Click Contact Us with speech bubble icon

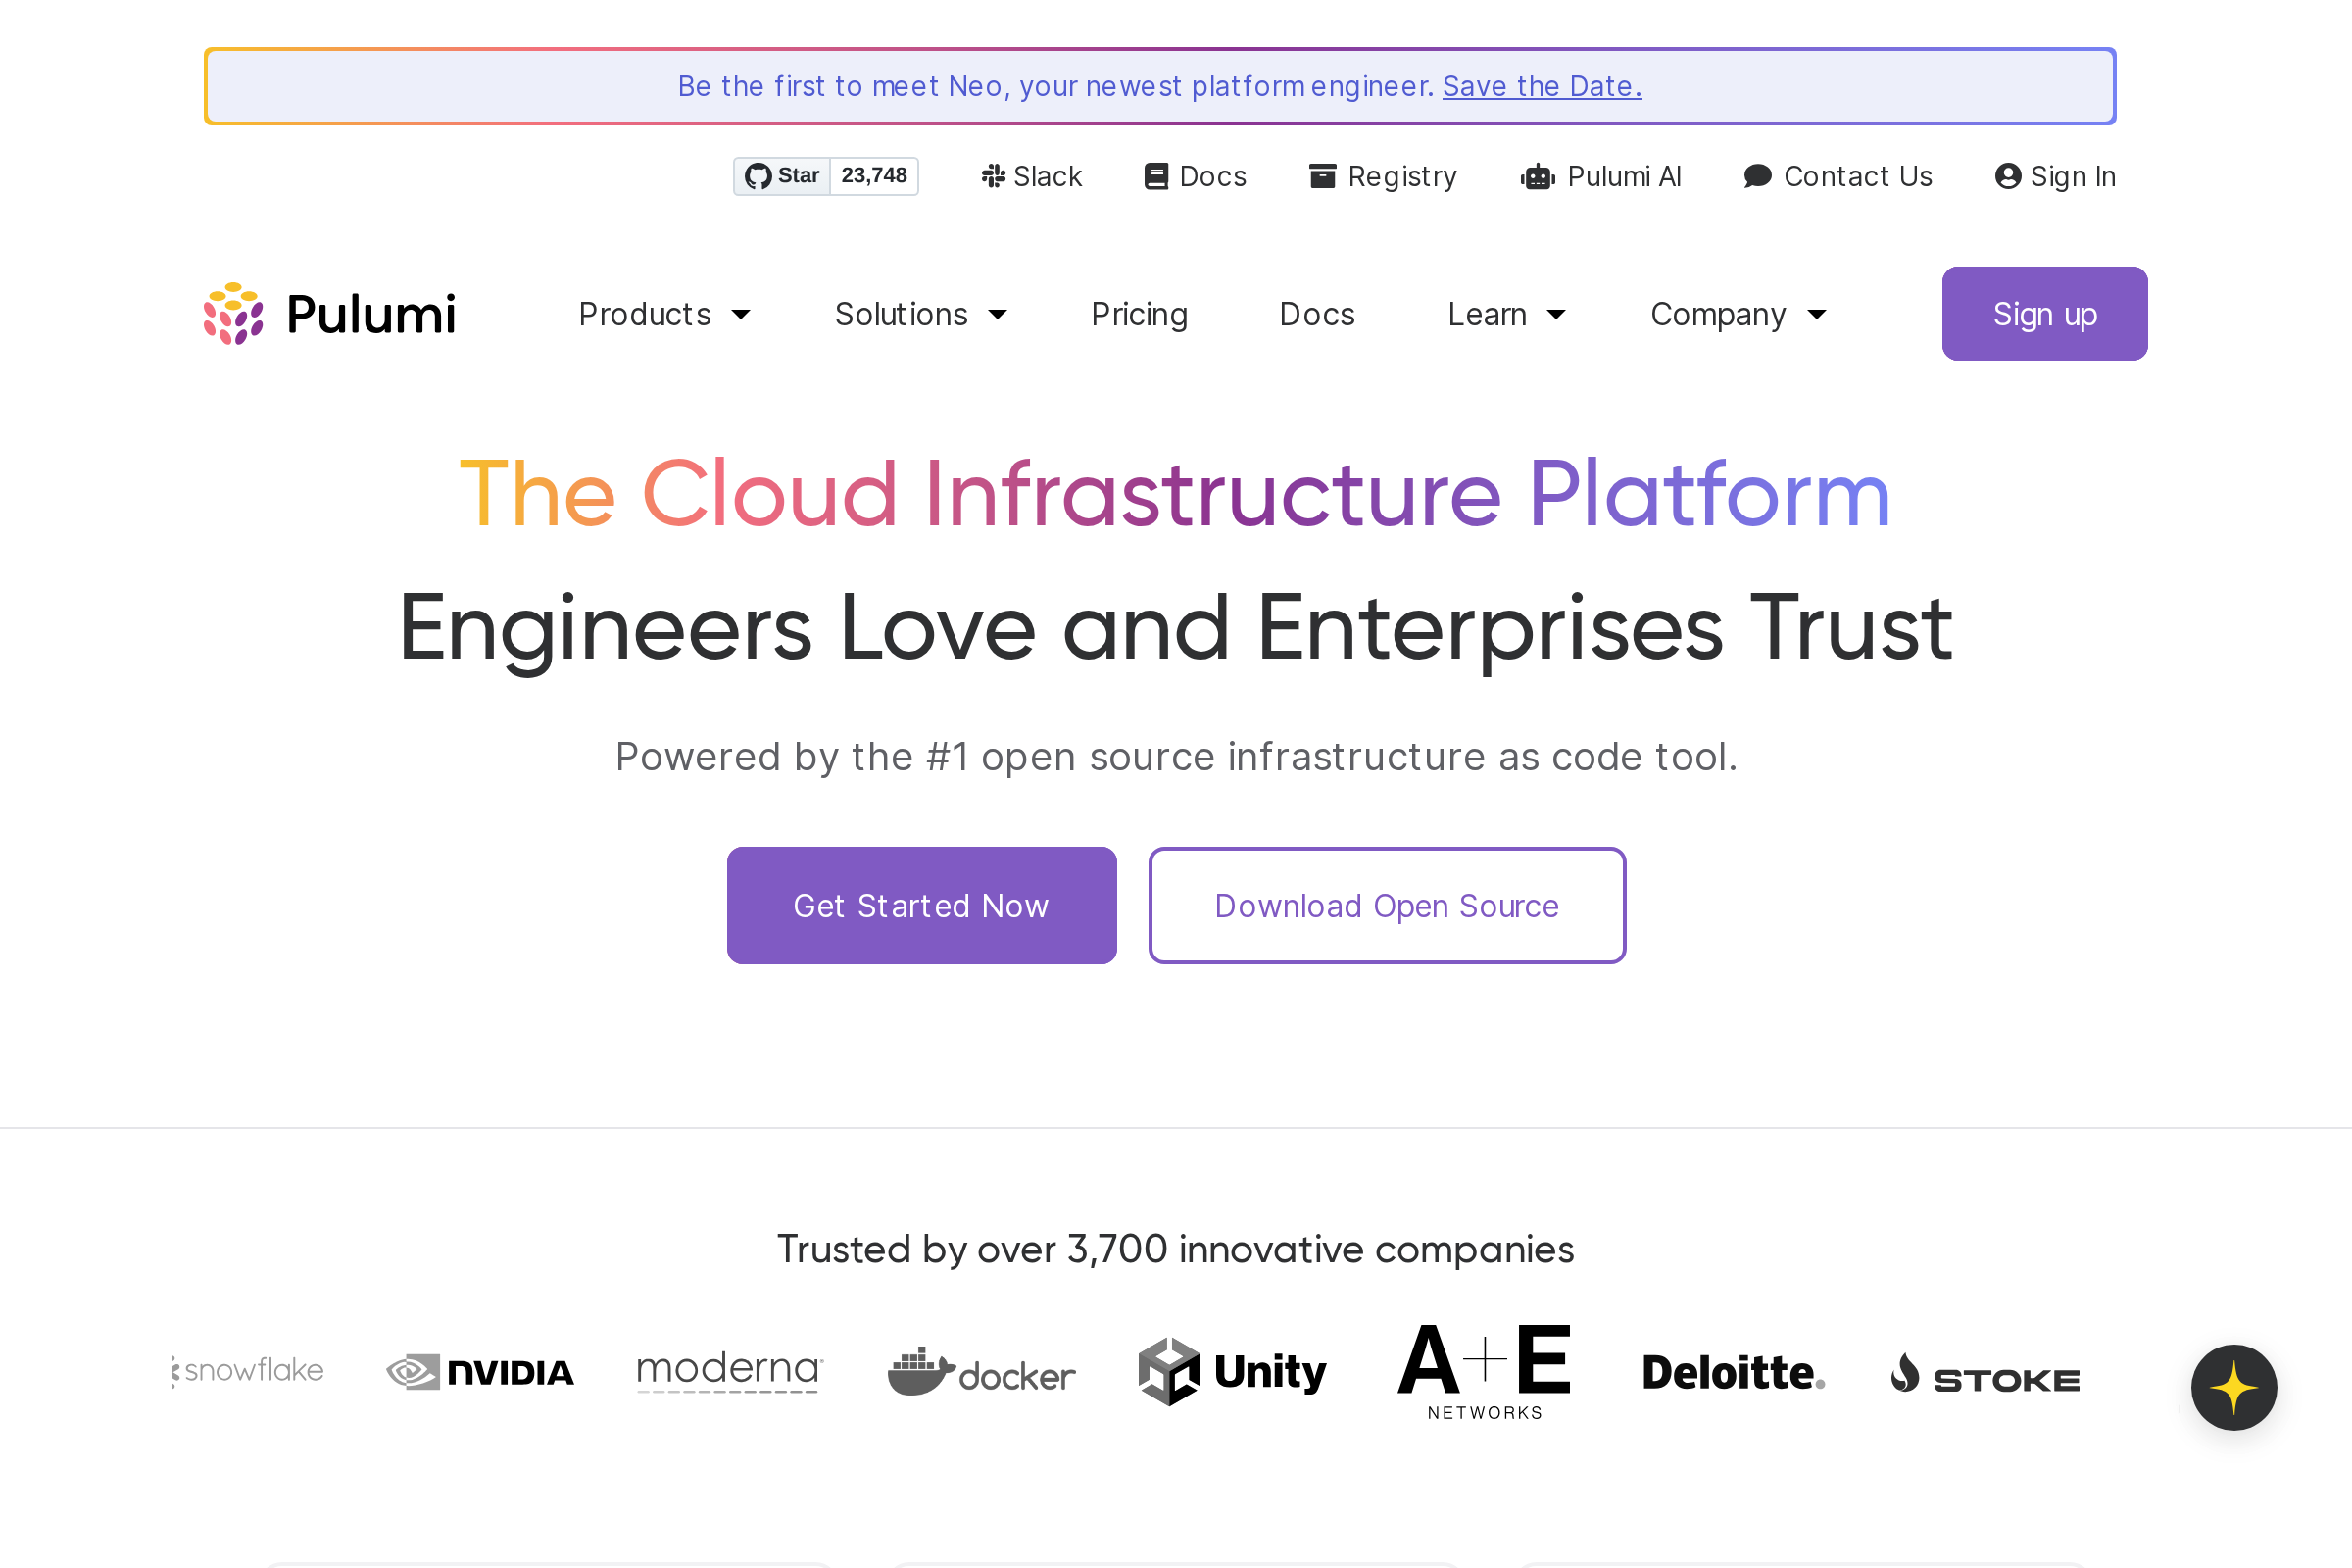tap(1838, 176)
